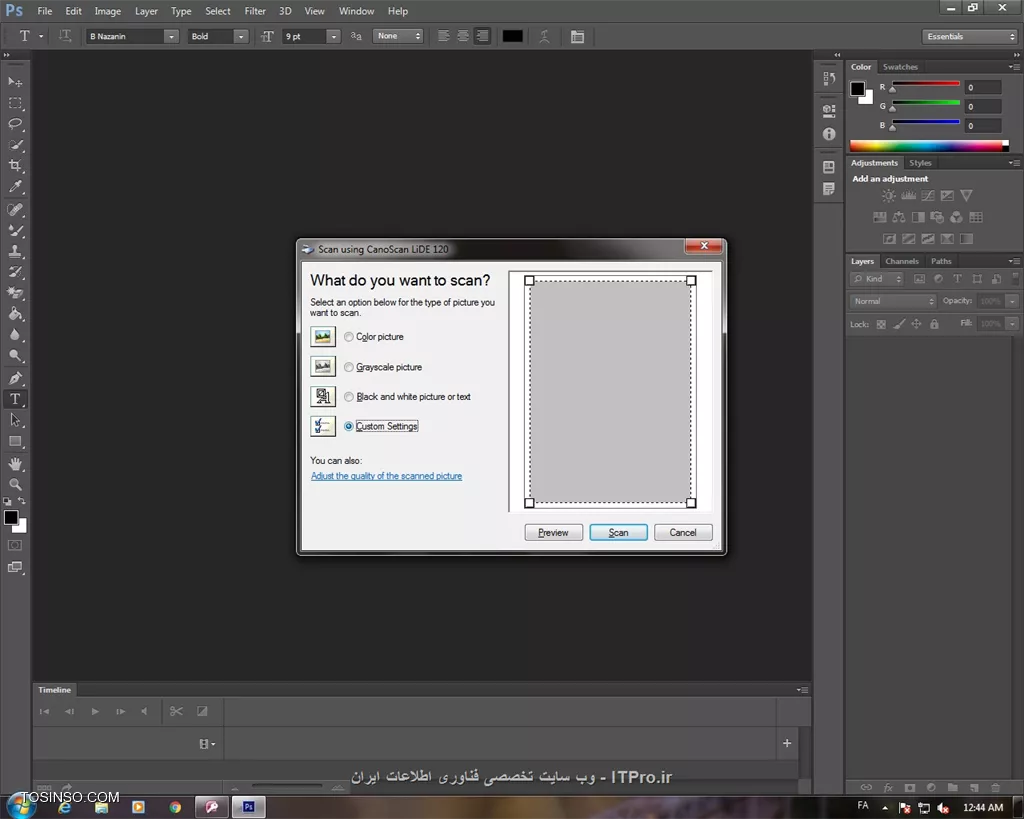The image size is (1024, 819).
Task: Open the Color panel flyout menu
Action: [x=1014, y=67]
